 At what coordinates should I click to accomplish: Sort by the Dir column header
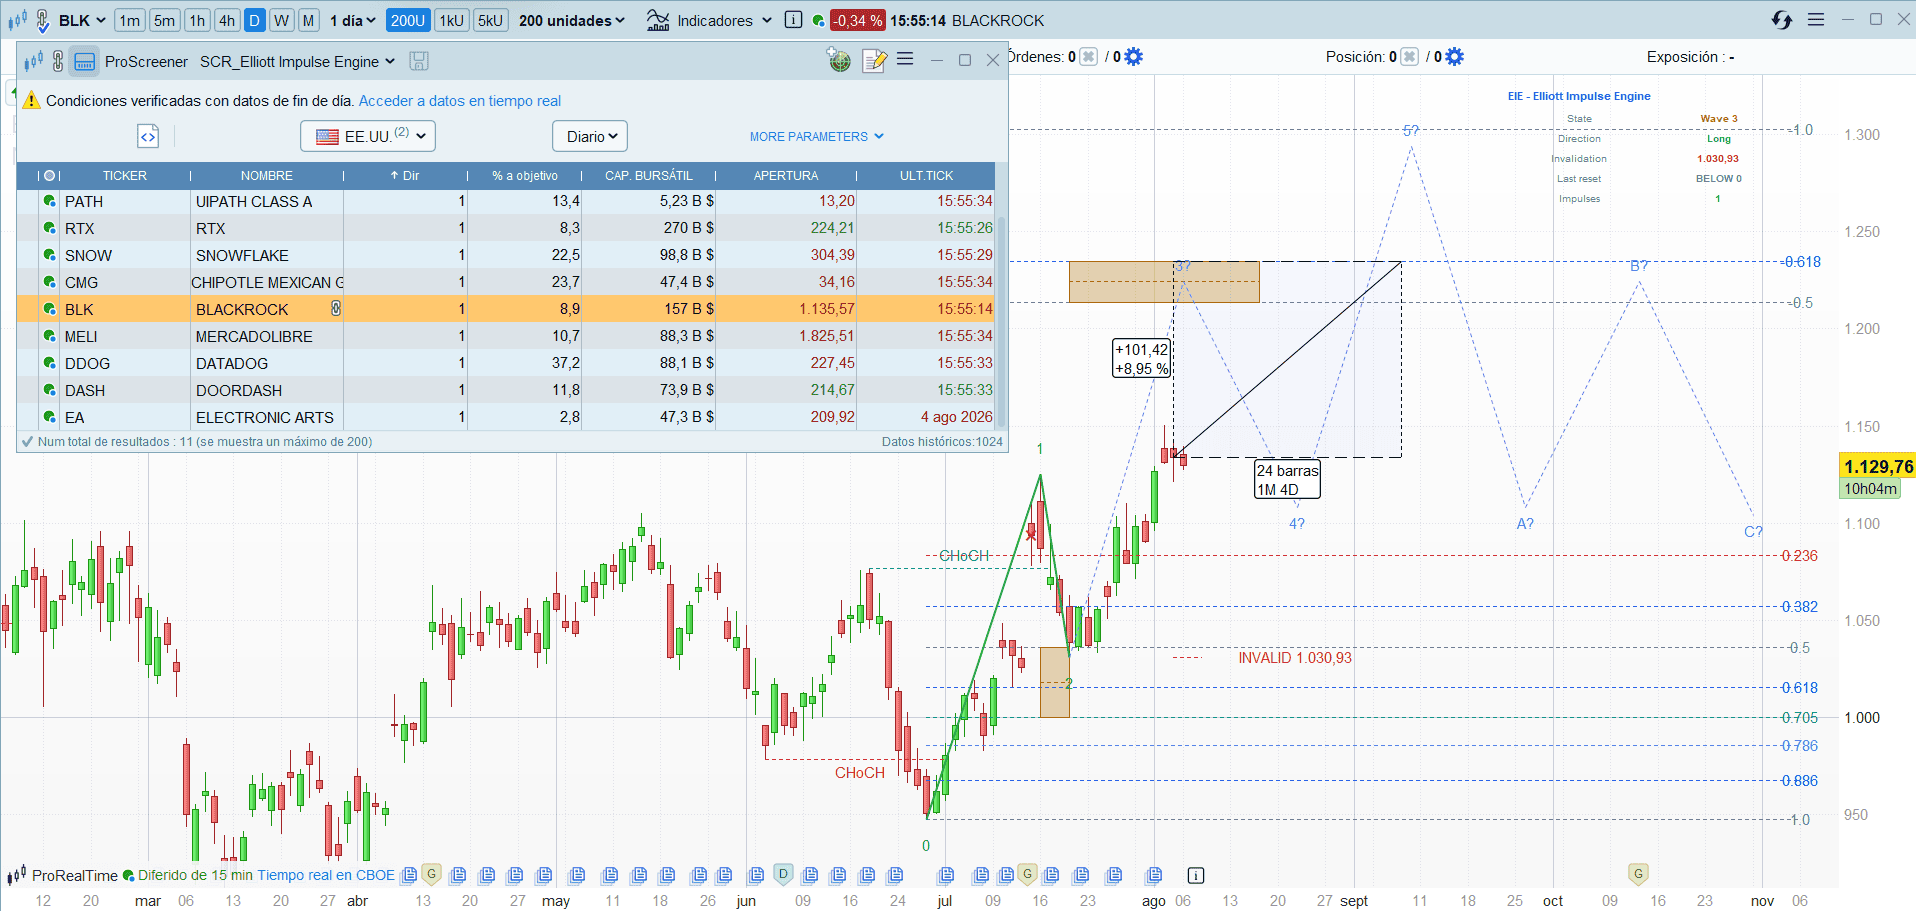(x=405, y=175)
